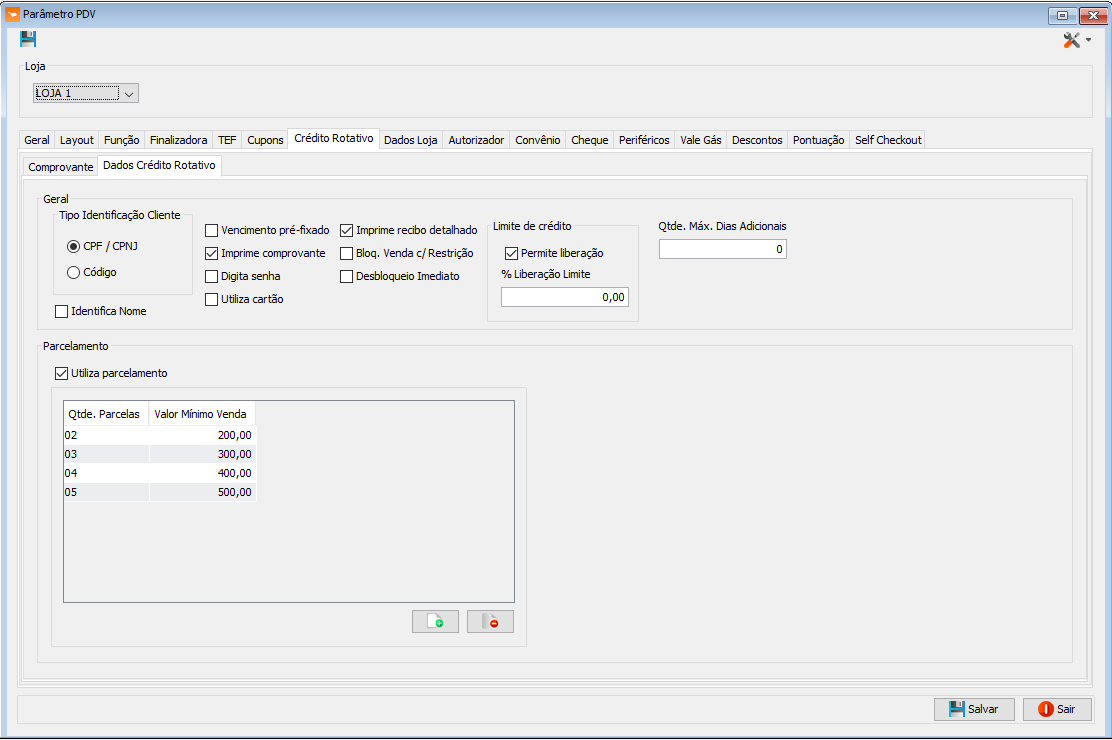Image resolution: width=1112 pixels, height=740 pixels.
Task: Click the restore window button
Action: [x=1062, y=15]
